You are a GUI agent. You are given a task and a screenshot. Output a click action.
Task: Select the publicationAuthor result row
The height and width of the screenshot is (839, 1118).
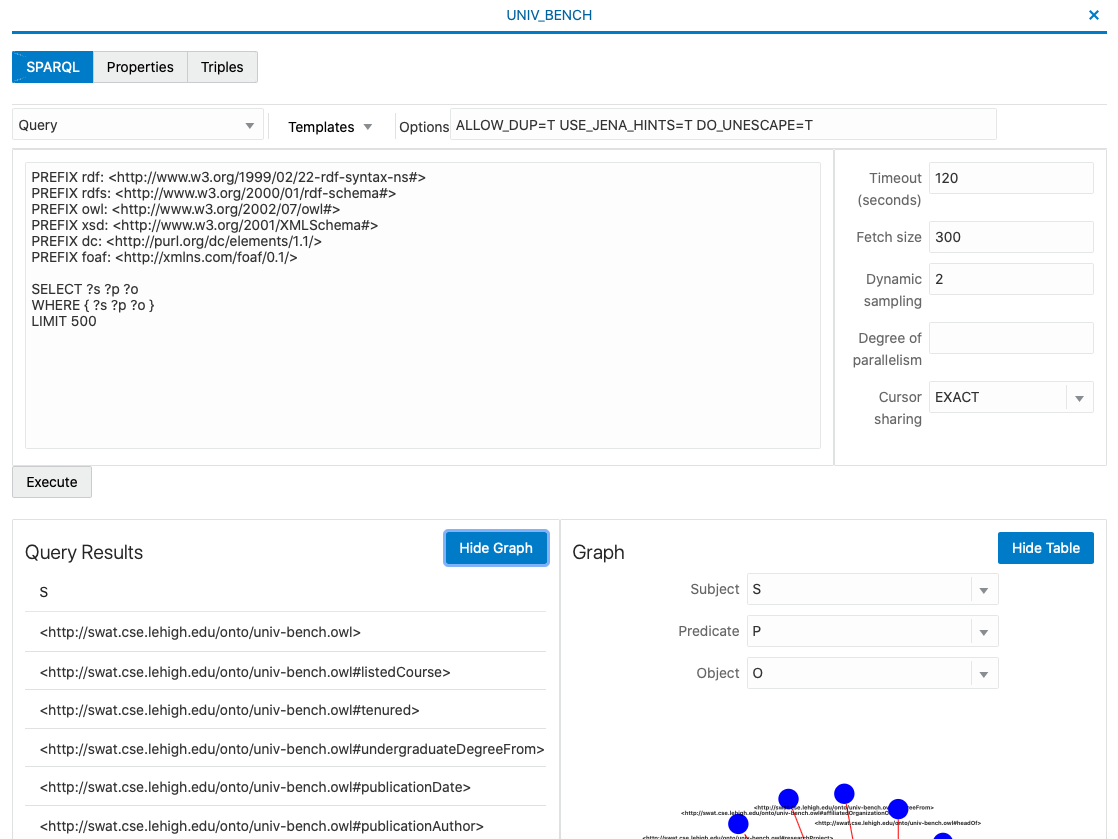tap(285, 825)
